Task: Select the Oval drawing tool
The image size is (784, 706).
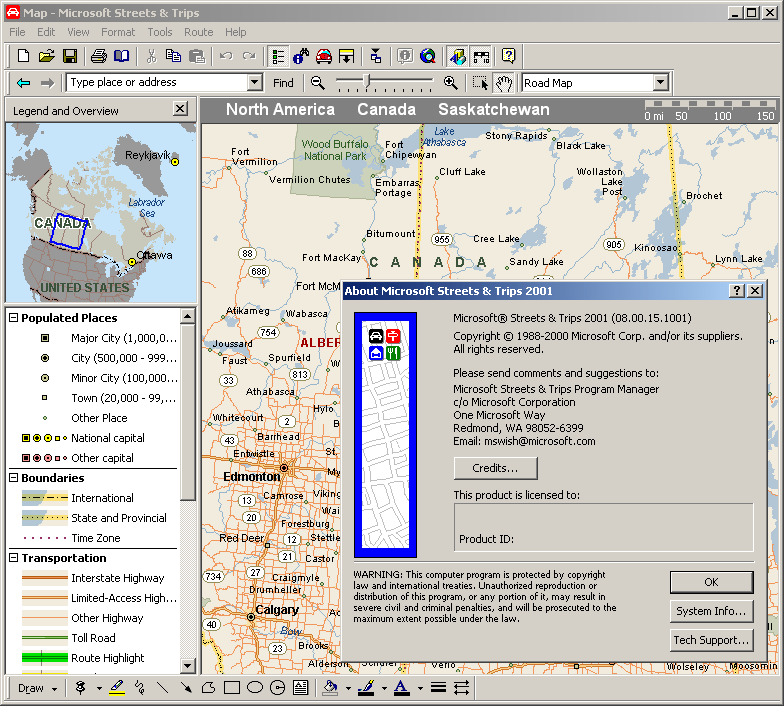Action: (x=254, y=688)
